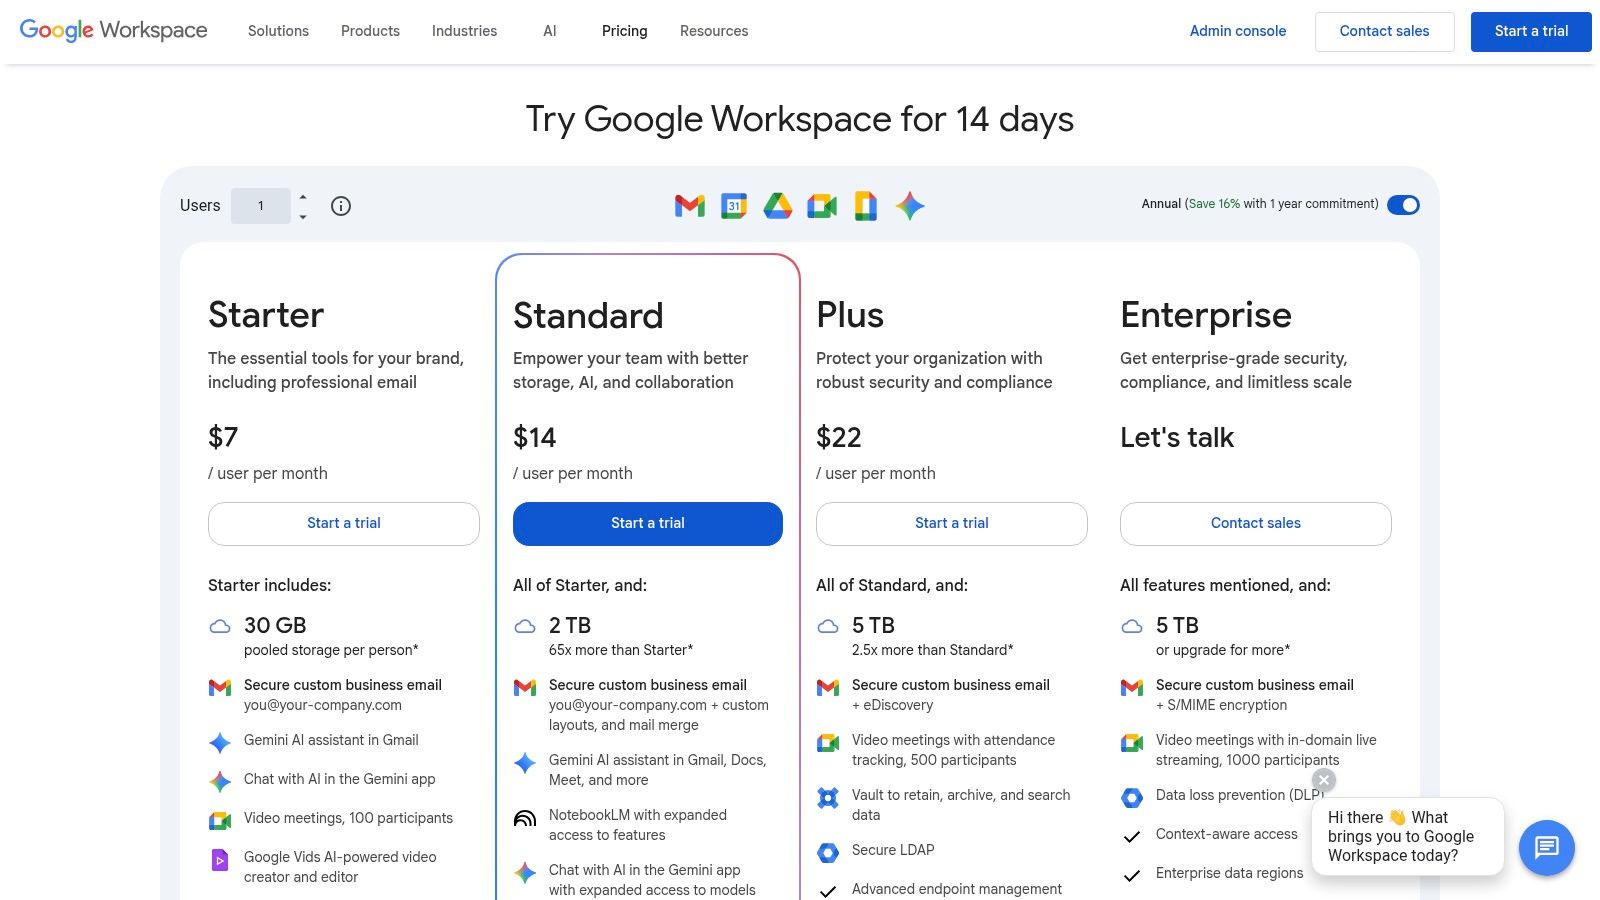Click the Google Calendar icon
Image resolution: width=1600 pixels, height=900 pixels.
pyautogui.click(x=733, y=206)
